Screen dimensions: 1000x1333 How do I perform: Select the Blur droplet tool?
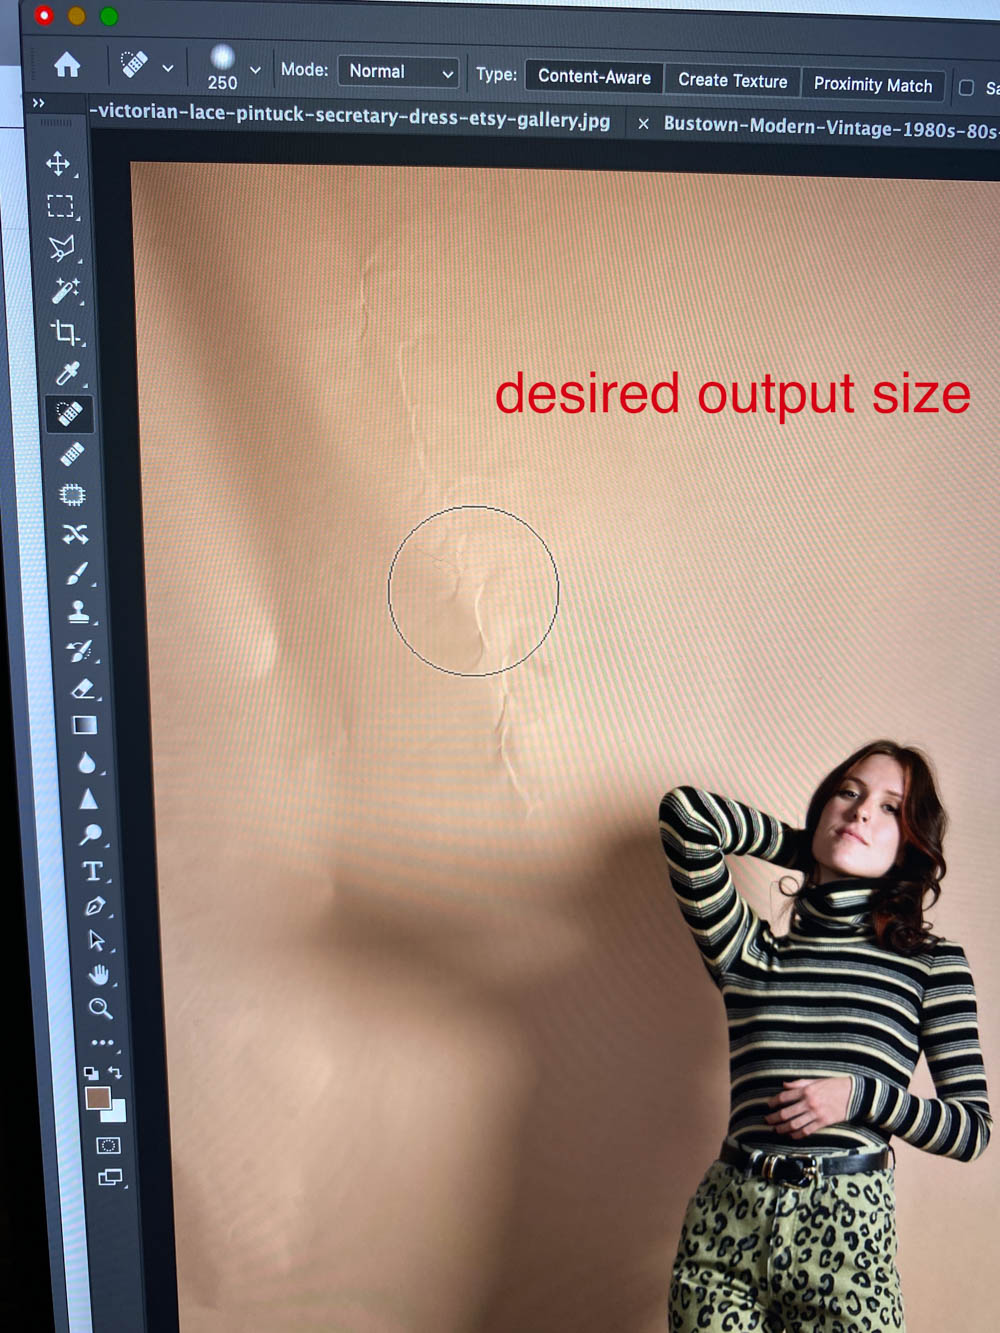[x=87, y=763]
